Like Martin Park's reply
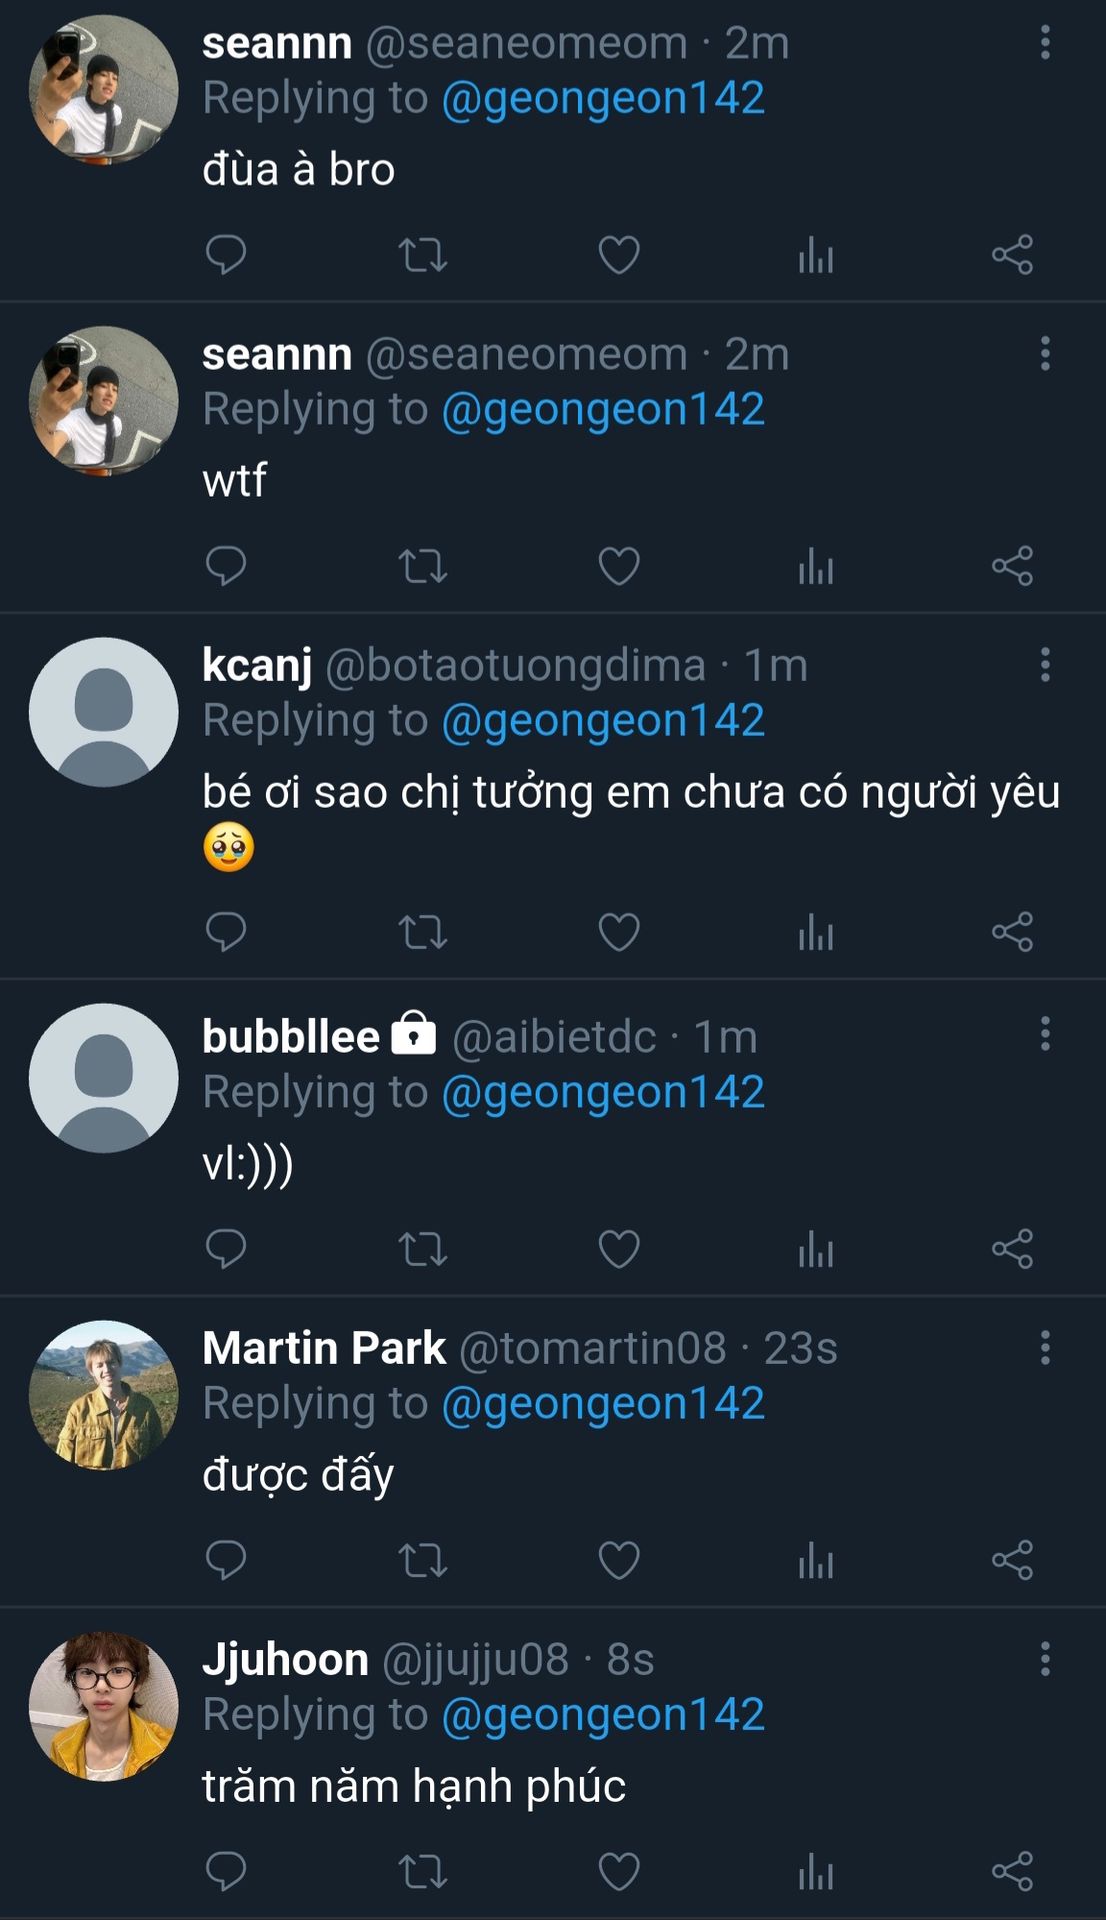Screen dimensions: 1106x1920 tap(619, 1560)
